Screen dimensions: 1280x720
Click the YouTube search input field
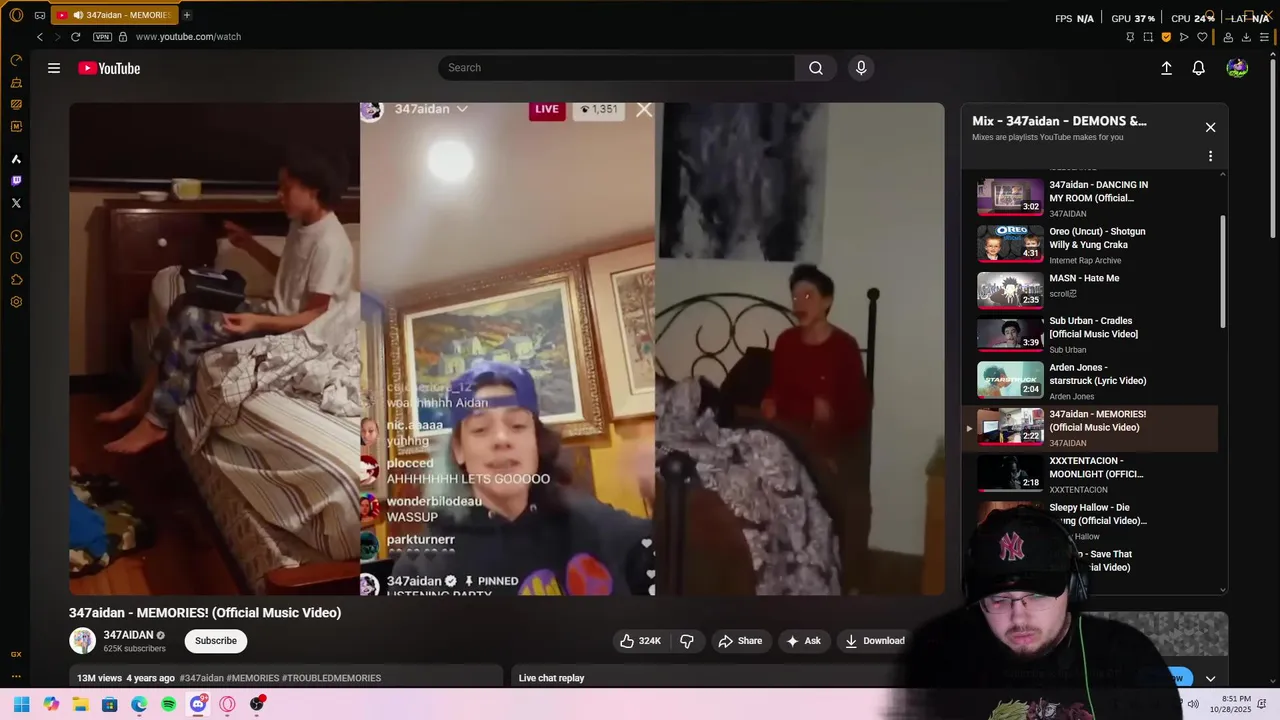click(616, 68)
